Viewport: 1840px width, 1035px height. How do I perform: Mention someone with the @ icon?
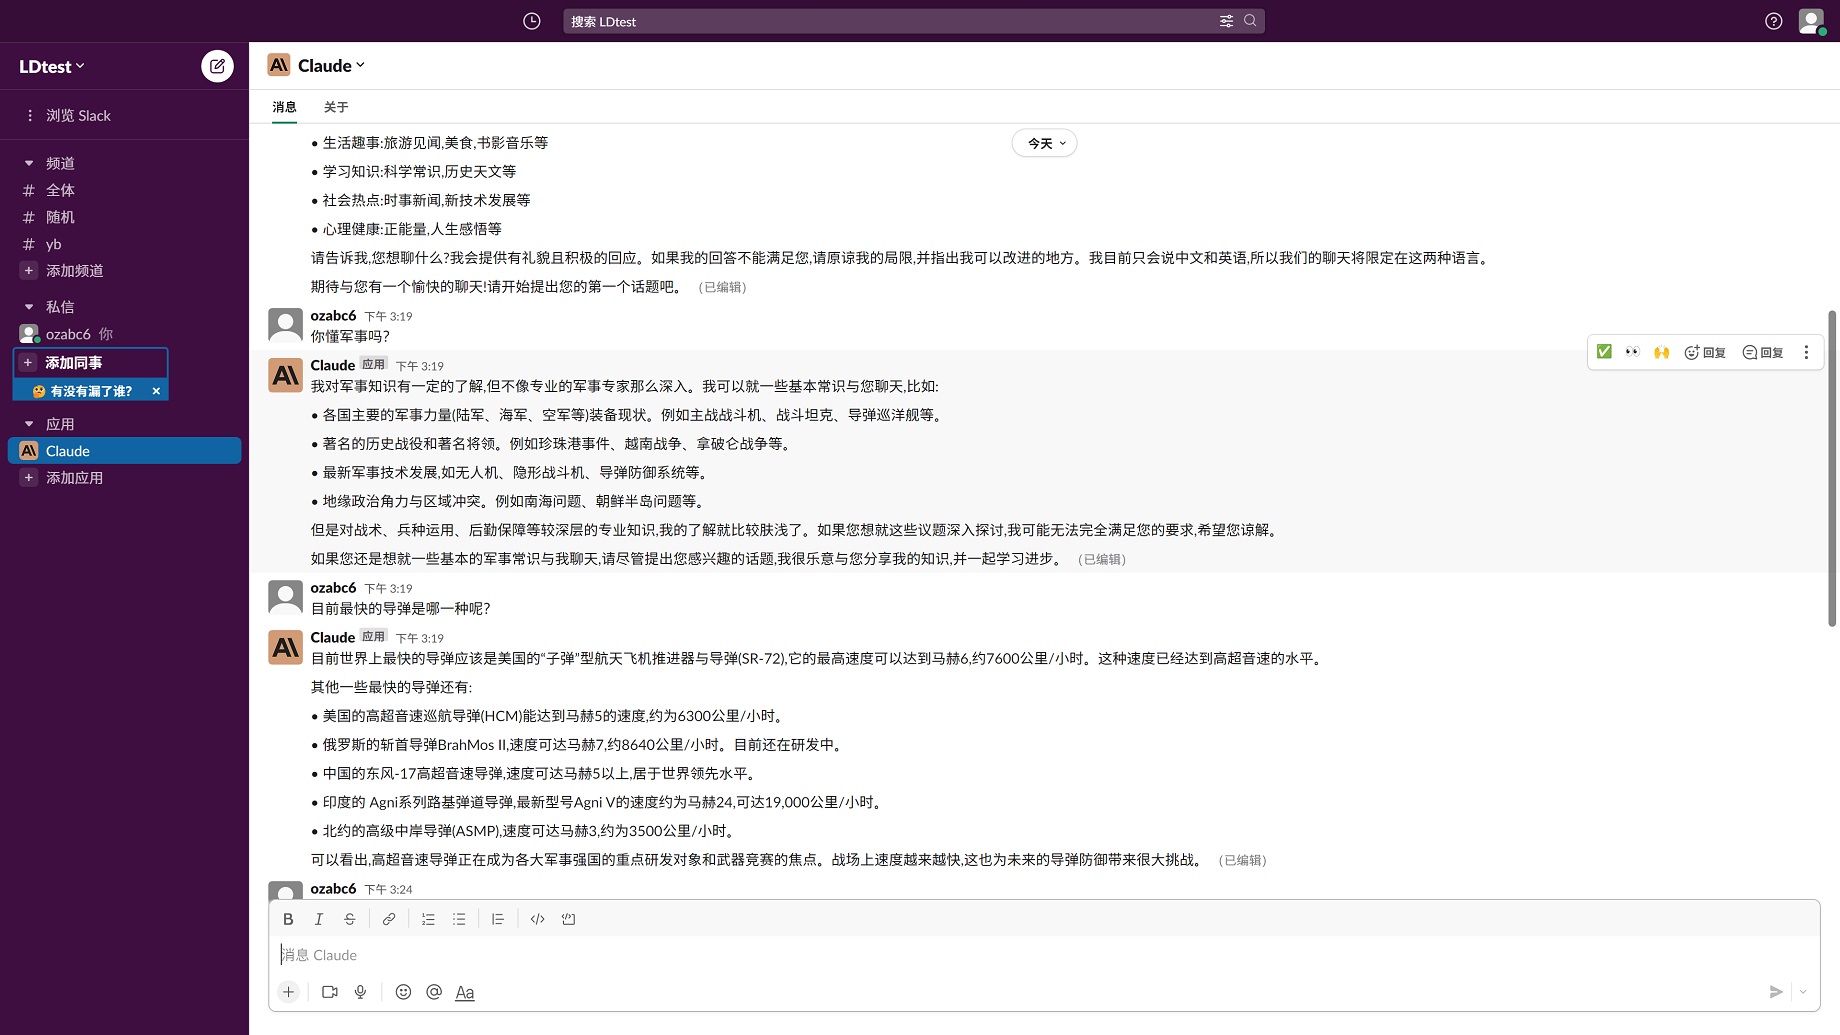[434, 992]
